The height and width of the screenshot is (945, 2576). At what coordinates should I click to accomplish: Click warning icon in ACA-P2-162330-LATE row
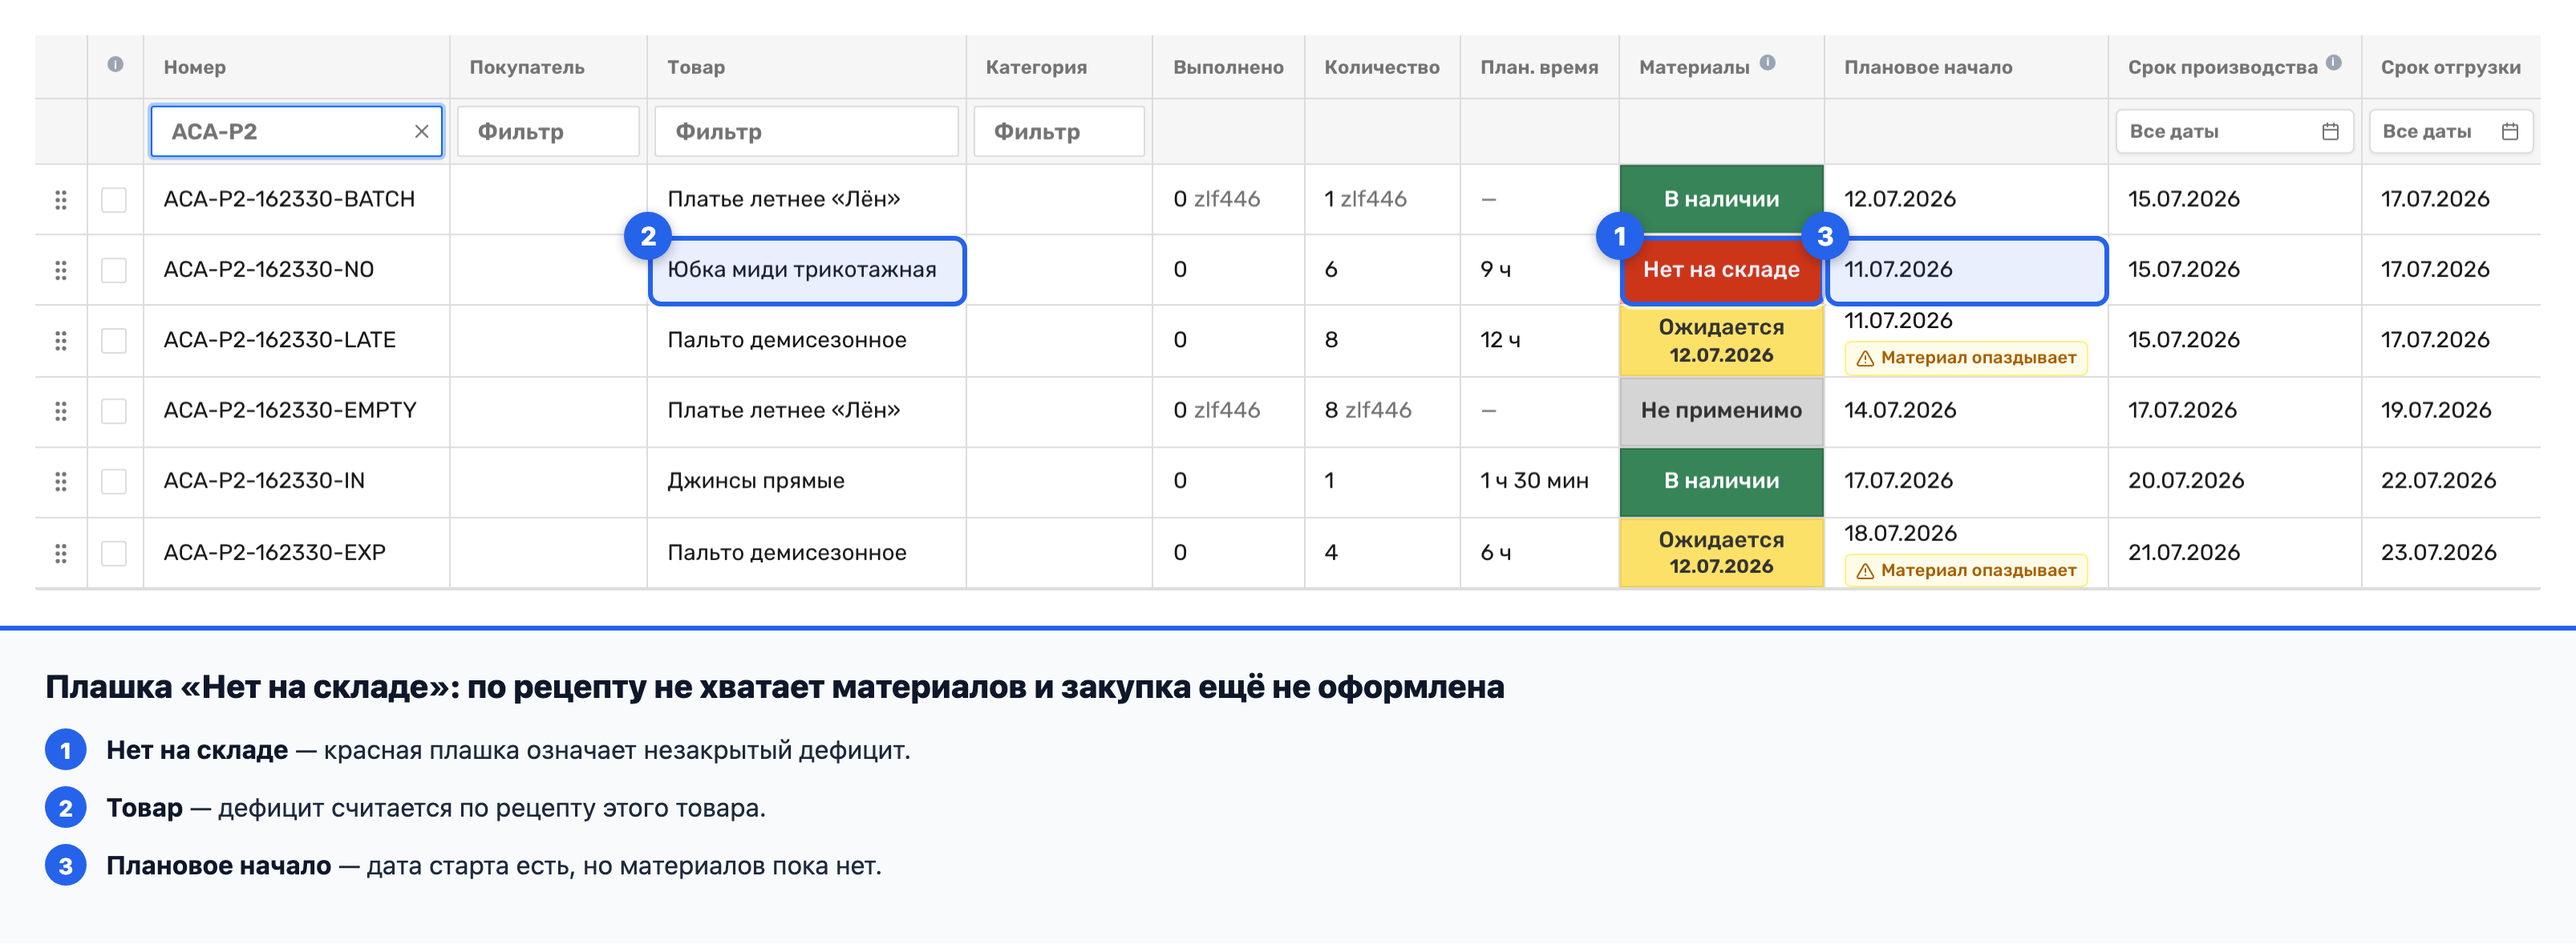[1865, 358]
